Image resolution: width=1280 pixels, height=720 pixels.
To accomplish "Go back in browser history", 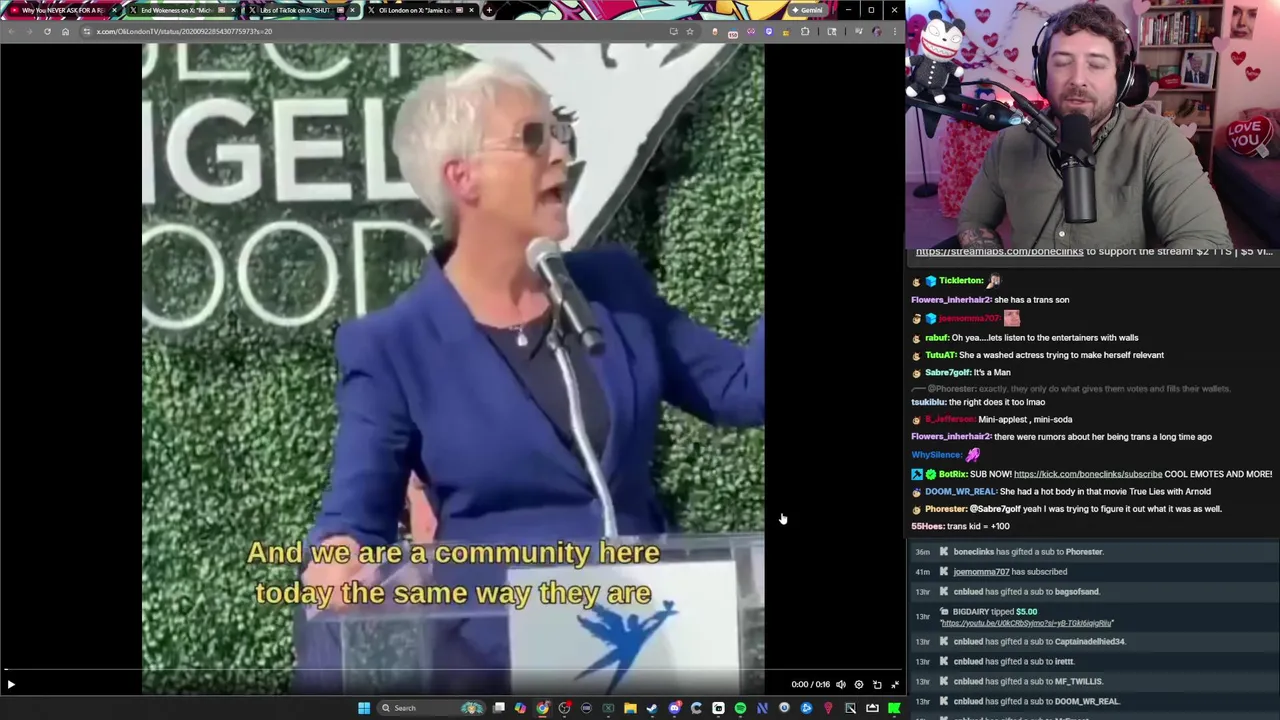I will [x=11, y=31].
